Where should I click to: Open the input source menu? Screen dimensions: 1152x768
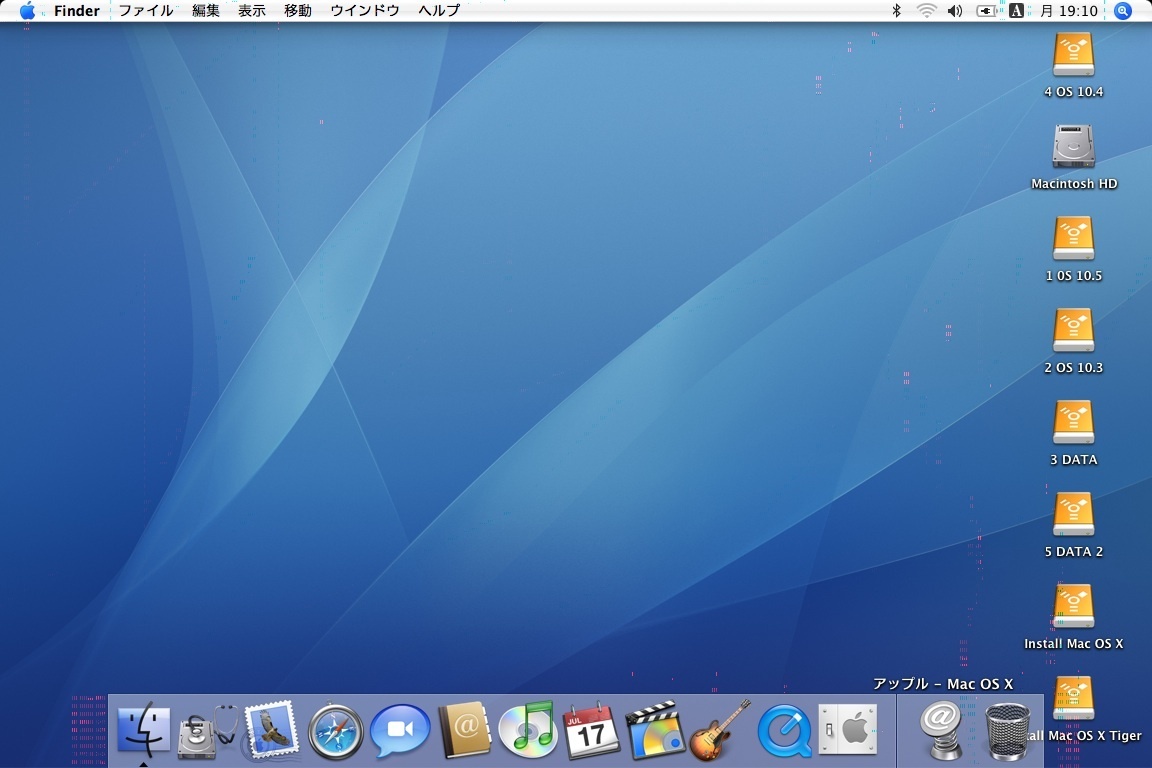[x=1016, y=10]
